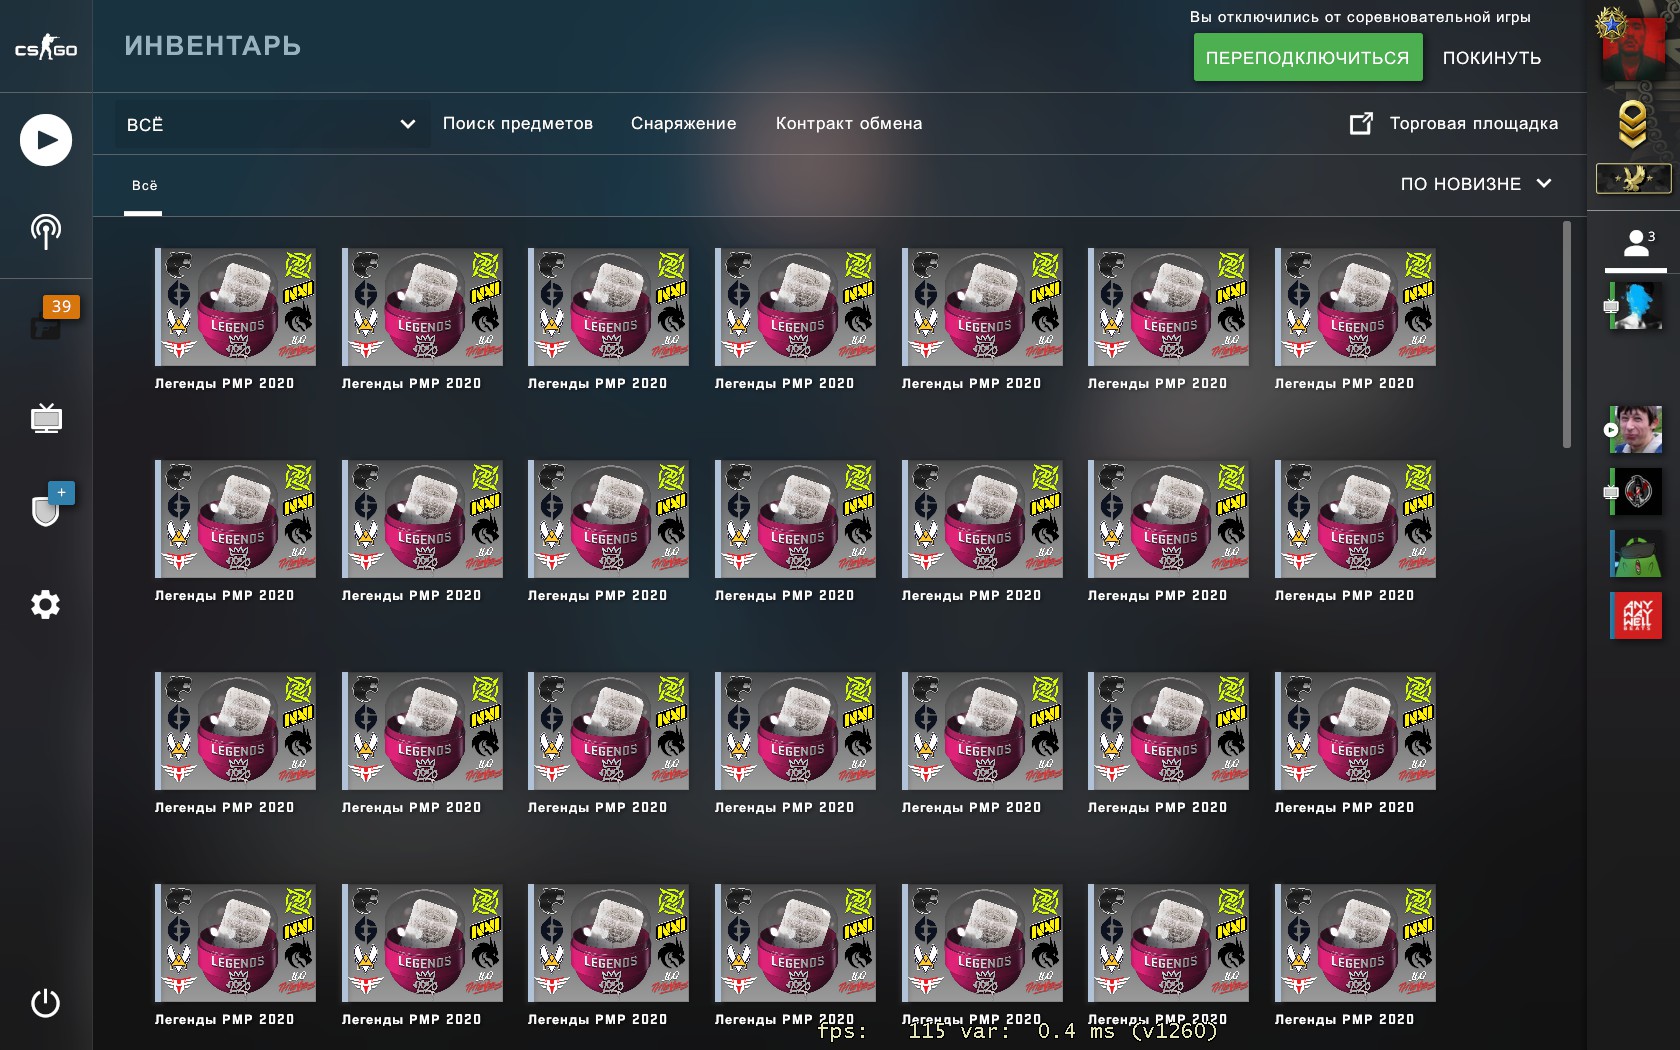Select friend avatar with man's photo

point(1636,430)
